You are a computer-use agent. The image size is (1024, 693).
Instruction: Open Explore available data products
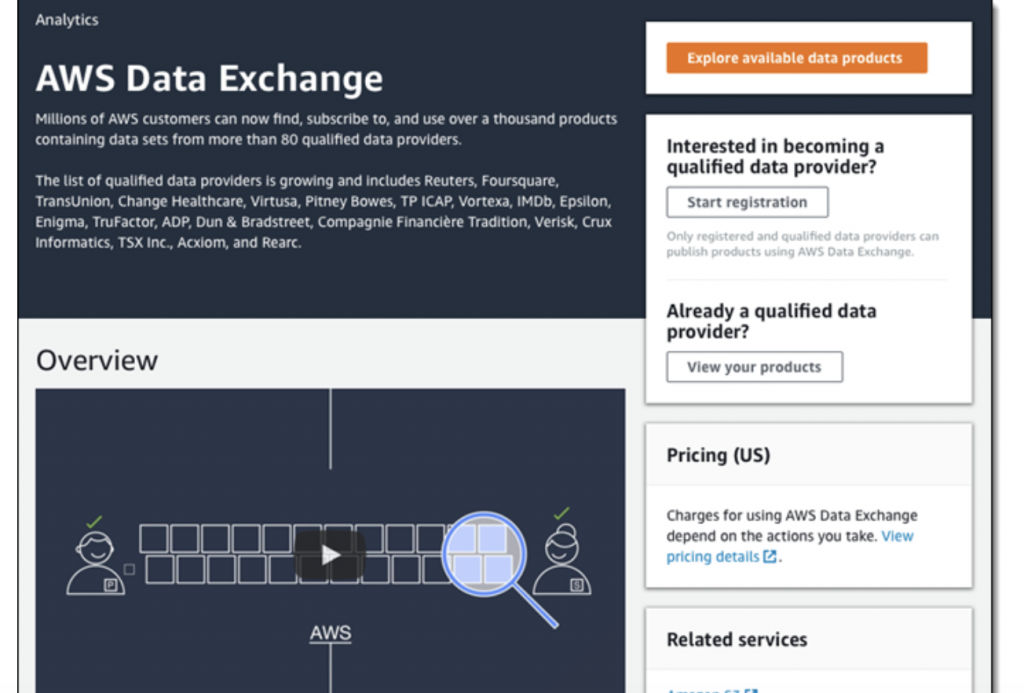pyautogui.click(x=796, y=58)
